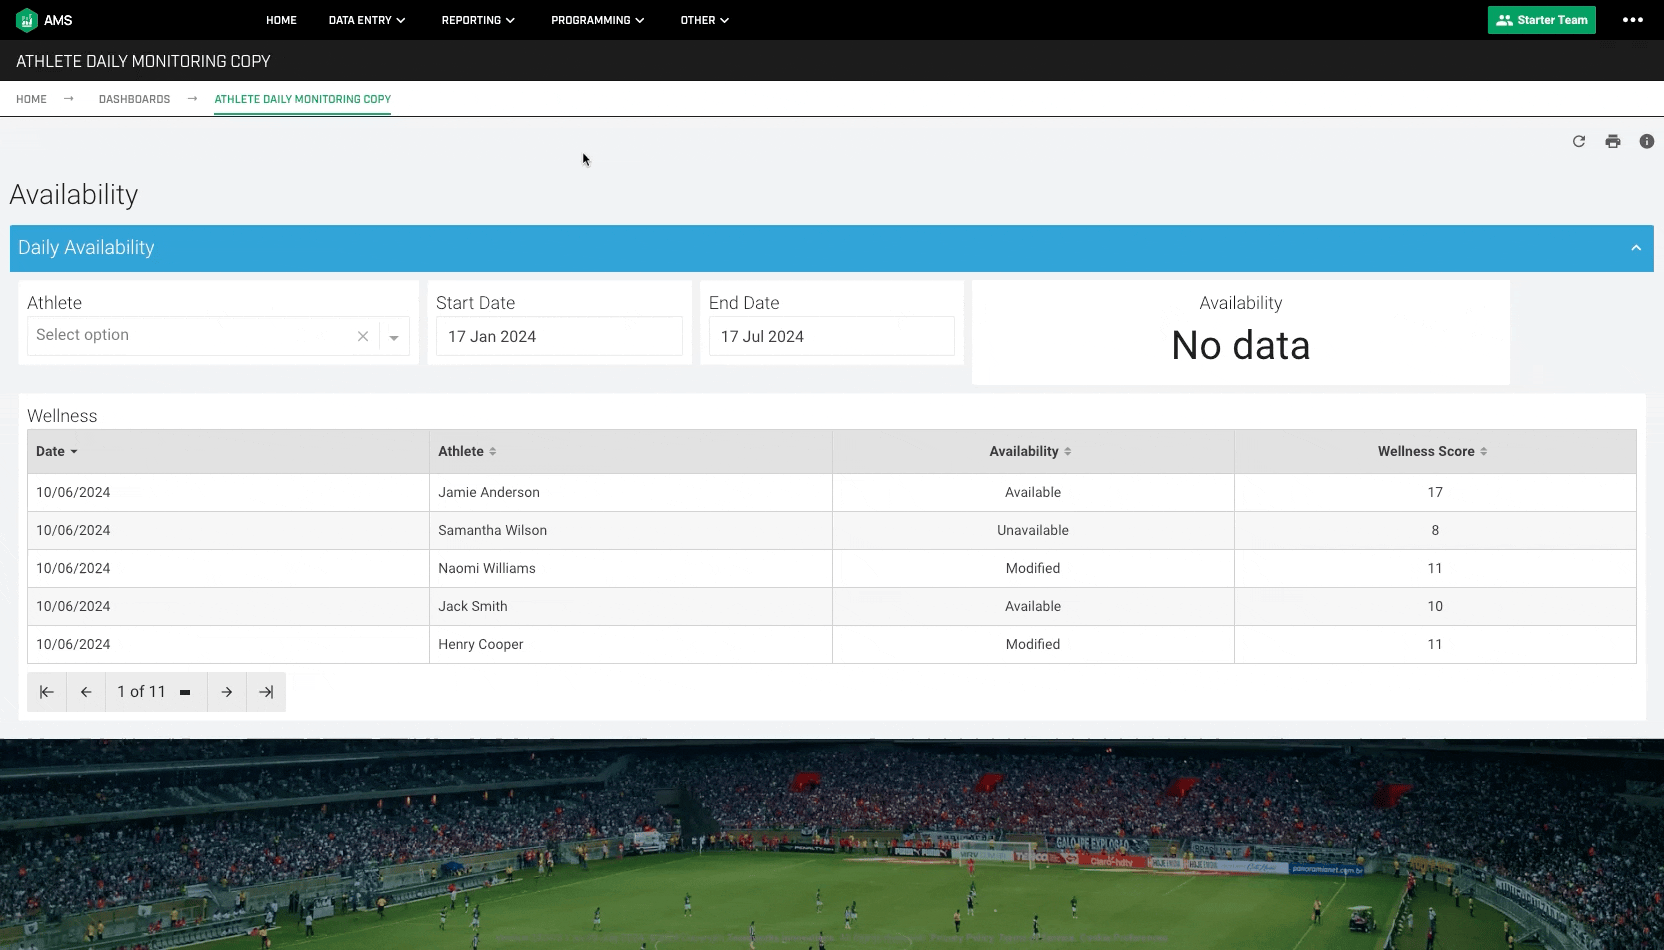
Task: Expand the Programming menu
Action: (598, 20)
